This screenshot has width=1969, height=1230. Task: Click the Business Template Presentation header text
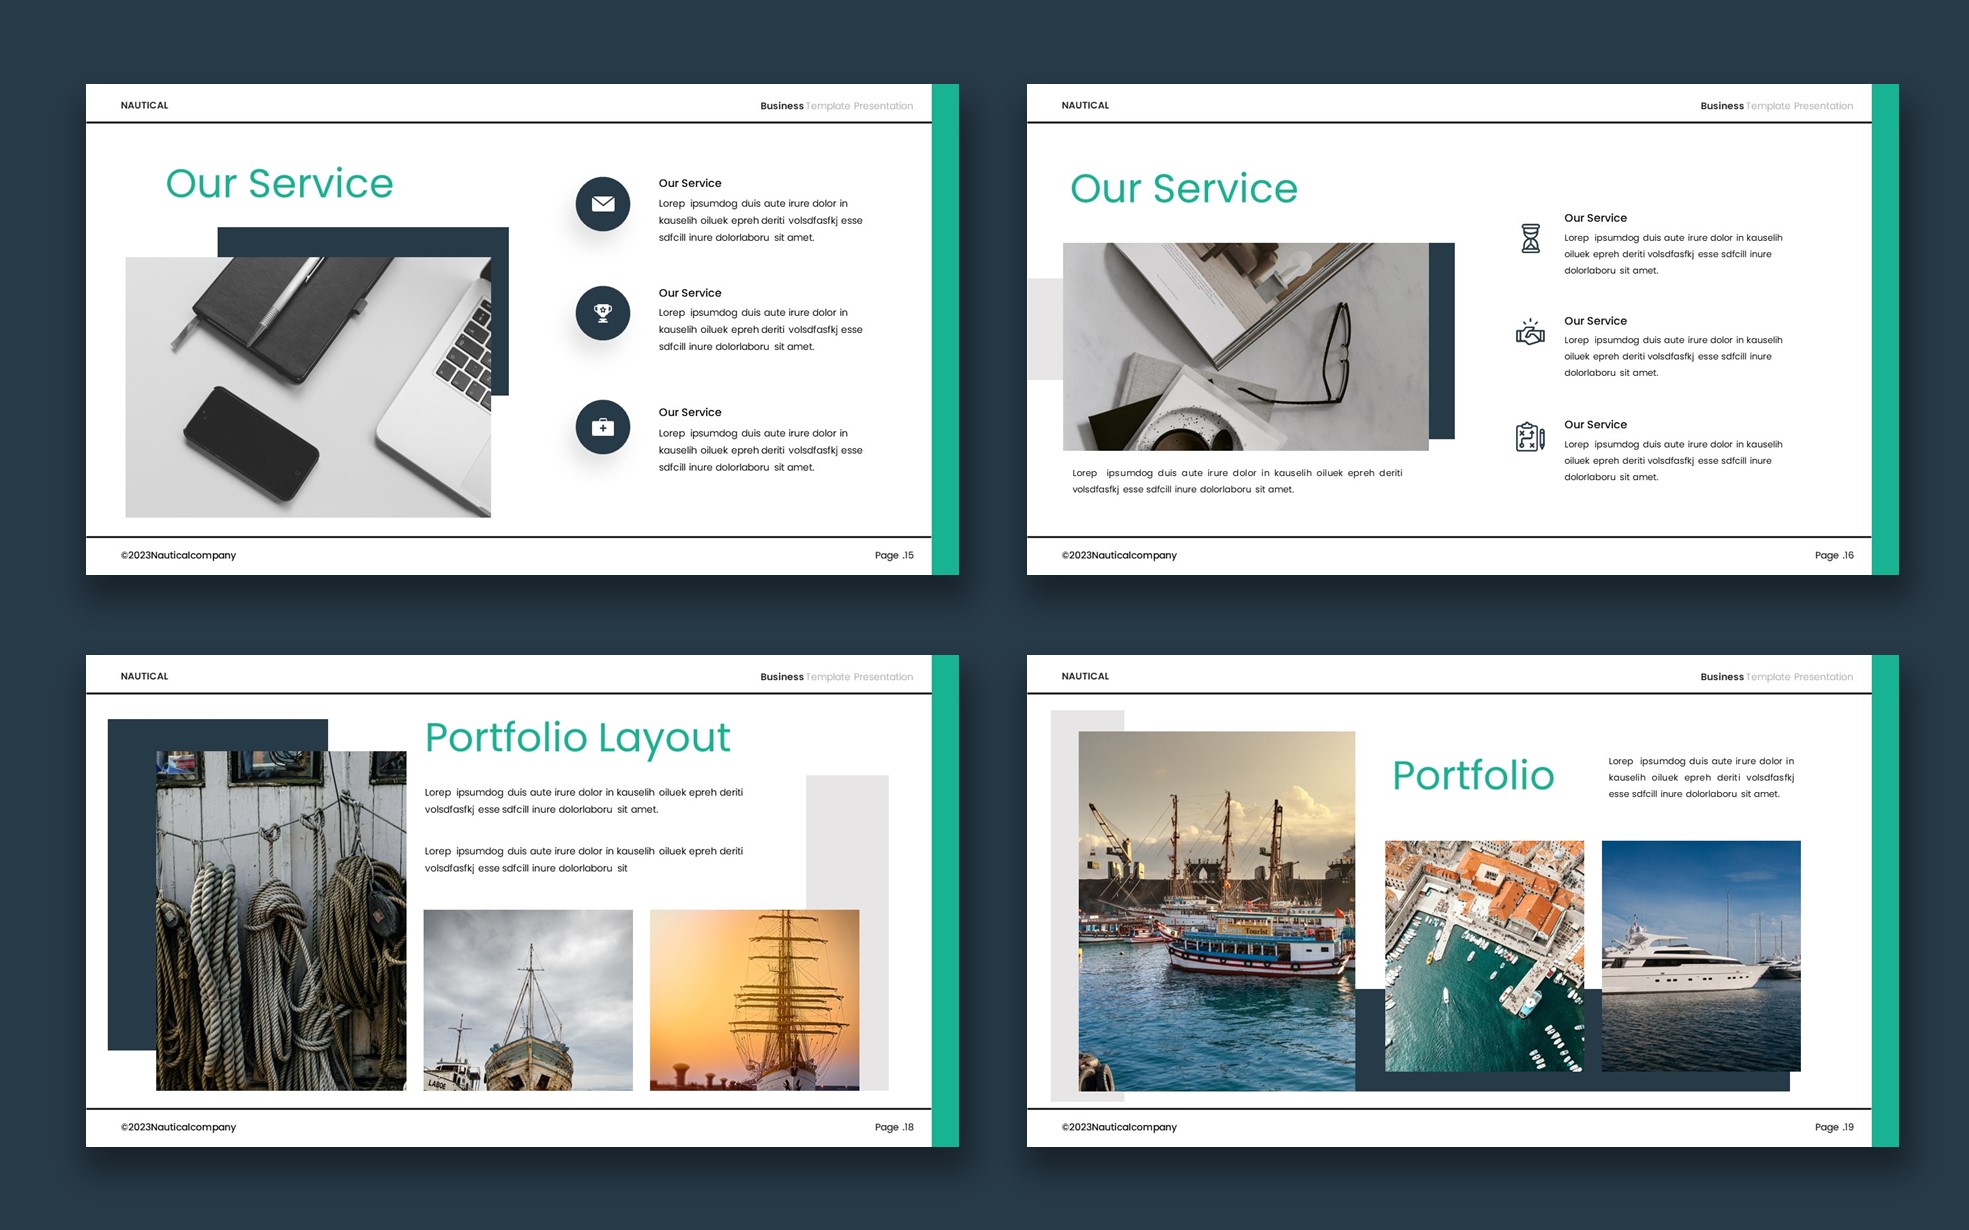click(x=836, y=105)
